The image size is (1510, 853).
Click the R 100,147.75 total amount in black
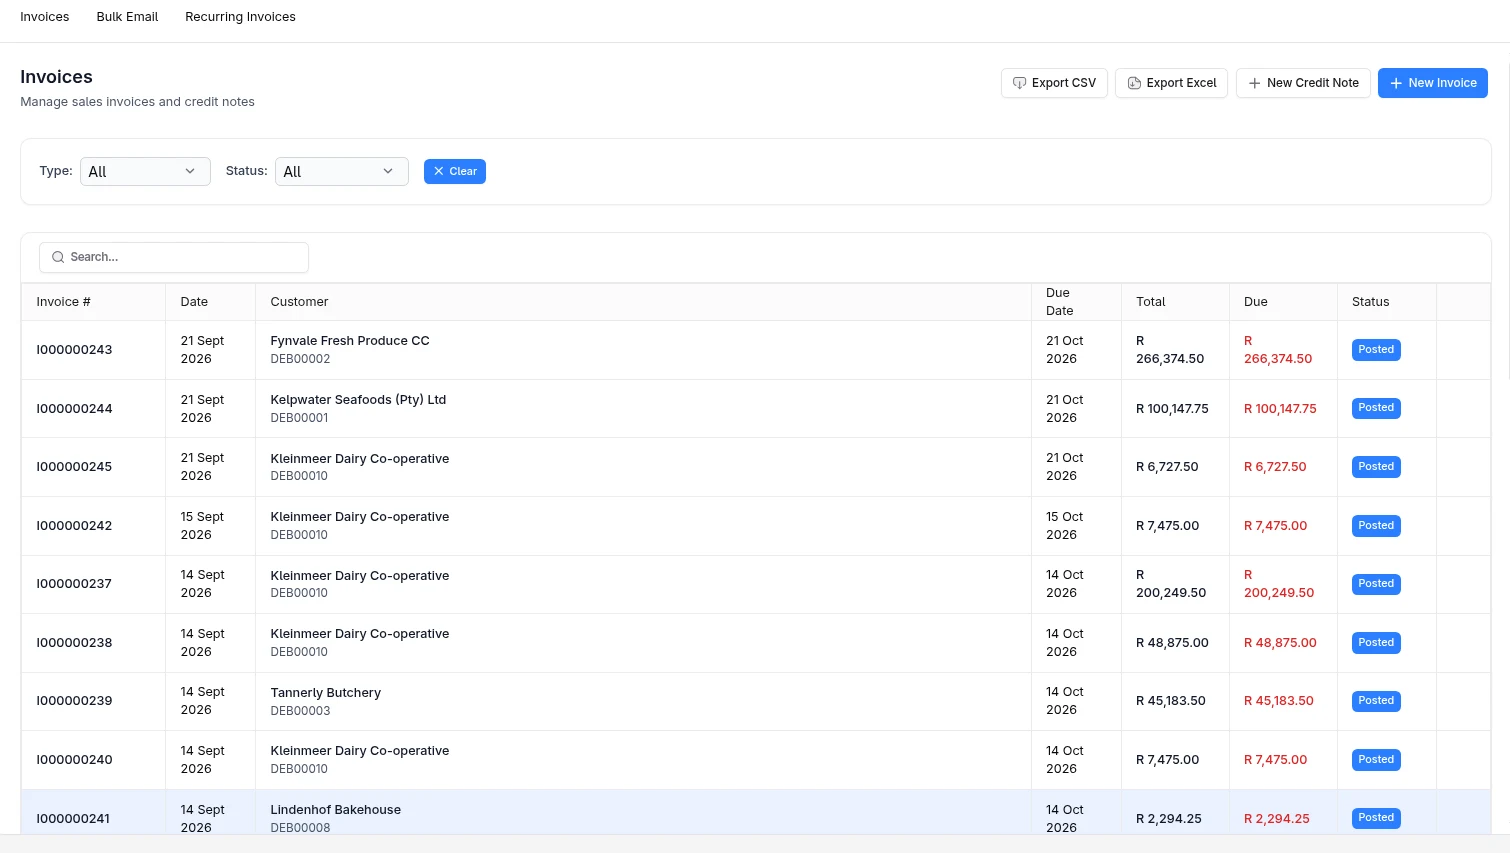click(1172, 409)
